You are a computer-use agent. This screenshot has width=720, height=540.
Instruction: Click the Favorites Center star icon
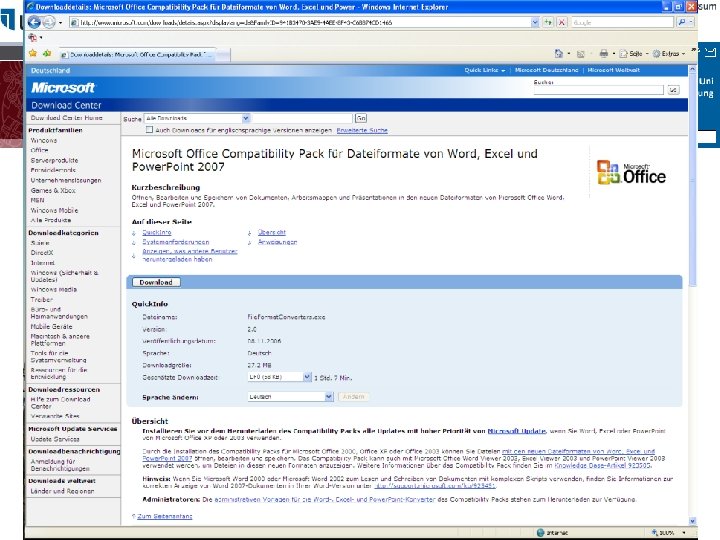33,53
